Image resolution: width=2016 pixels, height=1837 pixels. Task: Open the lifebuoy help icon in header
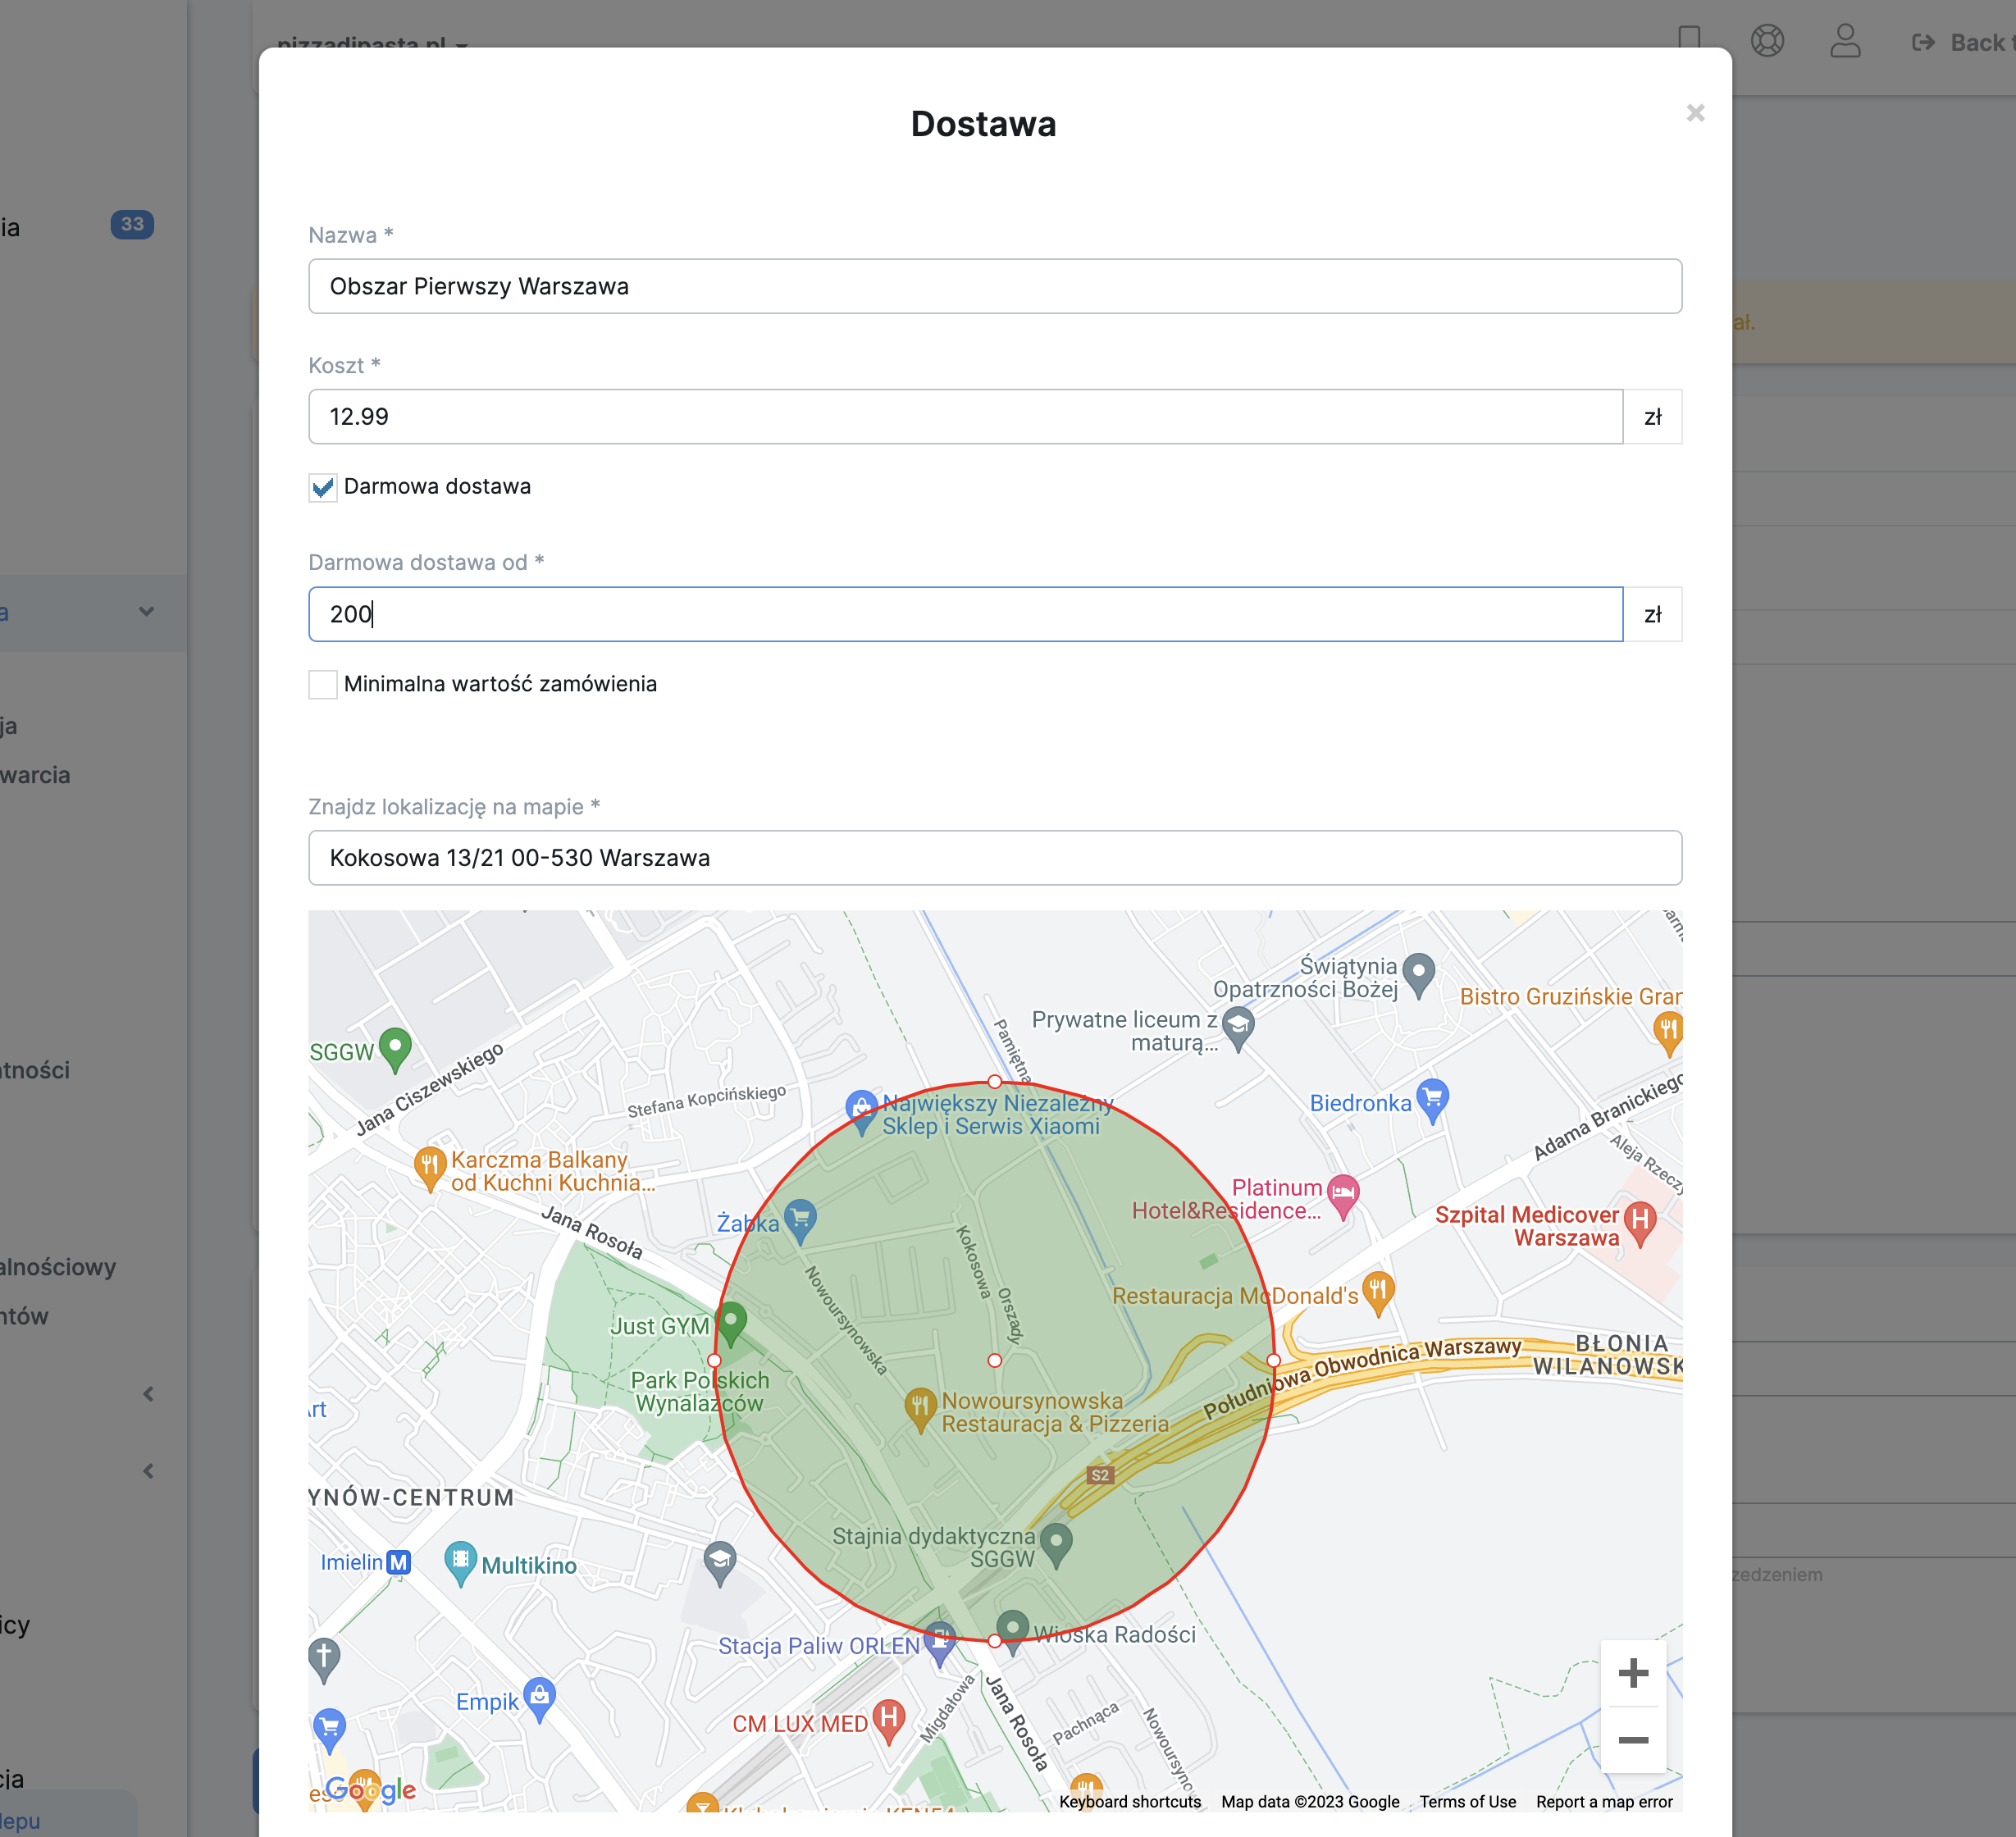1767,41
